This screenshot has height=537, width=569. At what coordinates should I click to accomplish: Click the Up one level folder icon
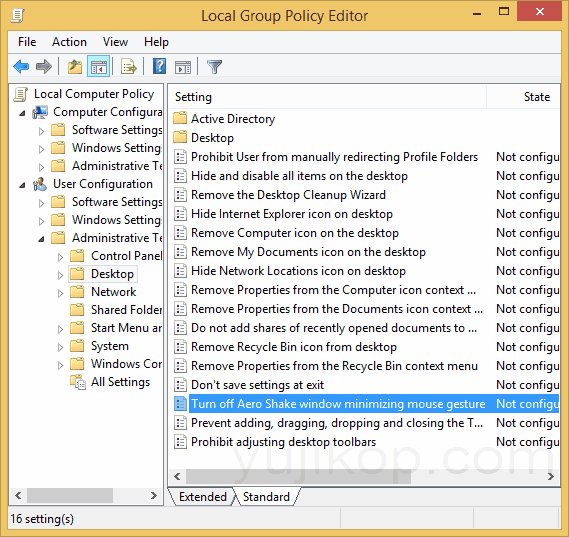pyautogui.click(x=75, y=67)
